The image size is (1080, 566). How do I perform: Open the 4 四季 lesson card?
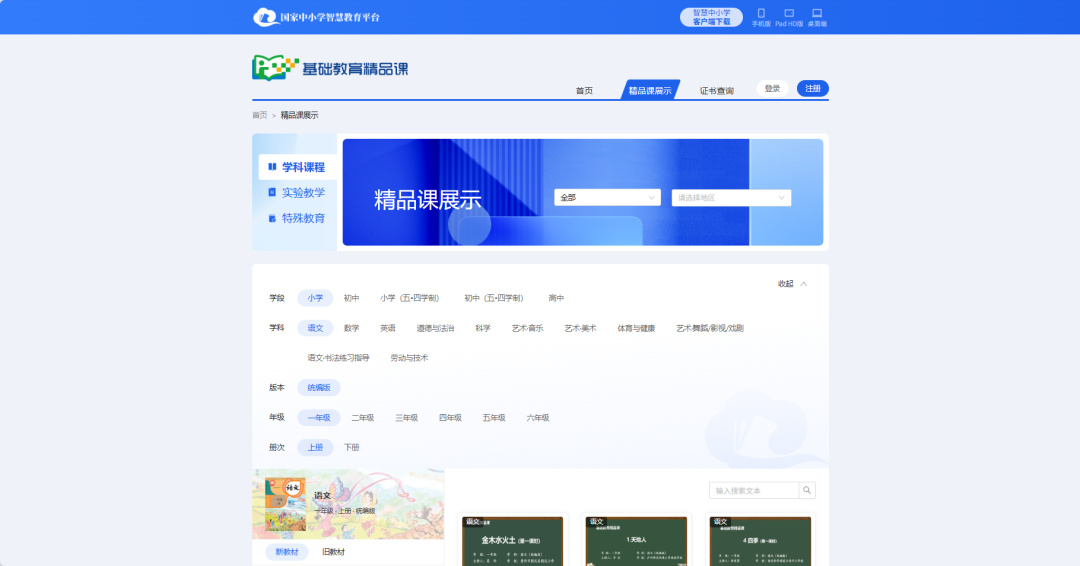point(760,541)
